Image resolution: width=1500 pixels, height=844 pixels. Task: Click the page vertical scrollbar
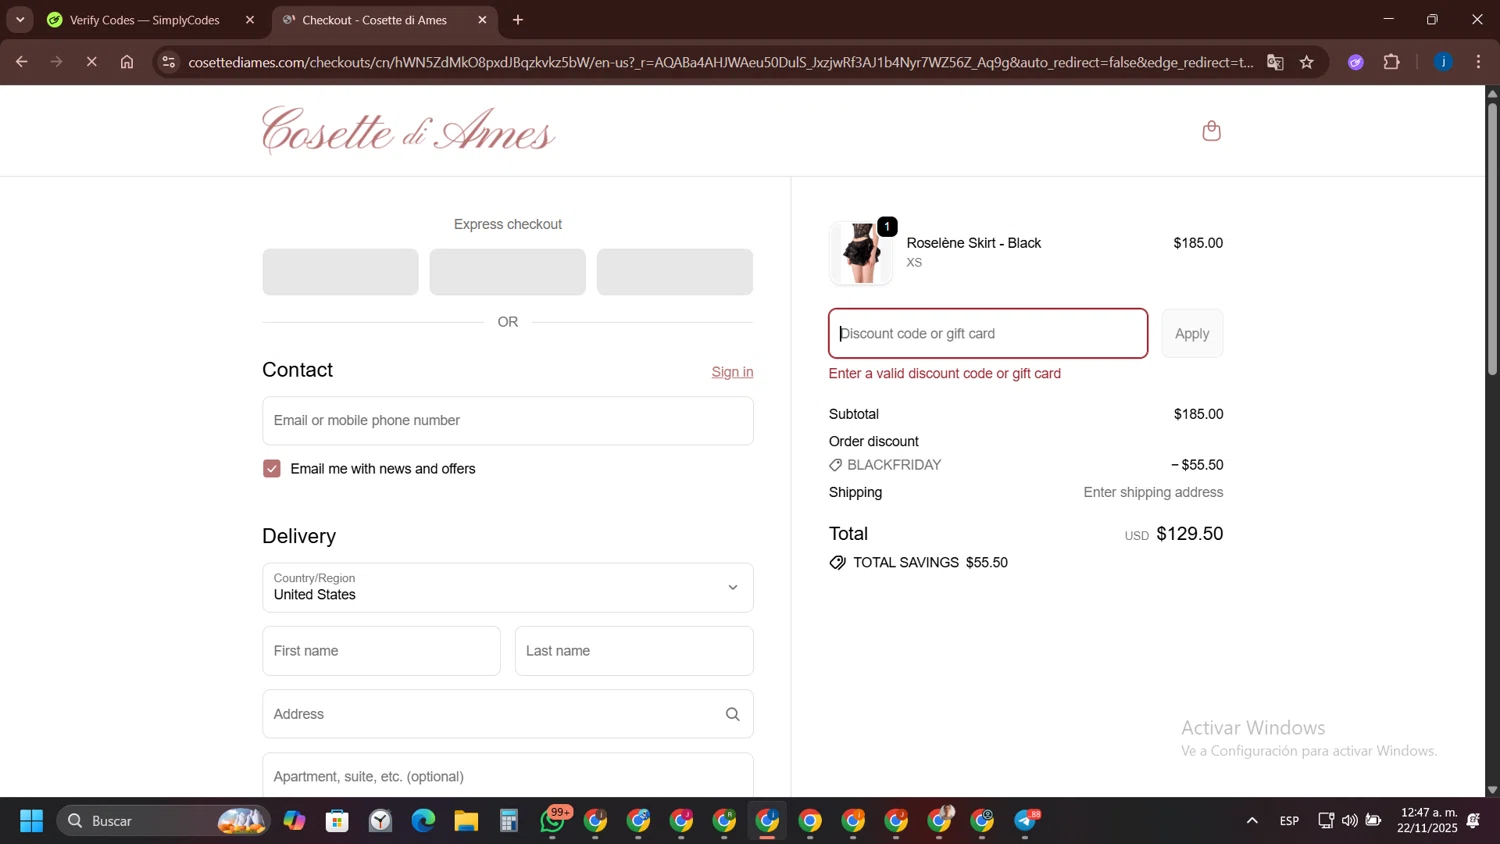(1492, 240)
